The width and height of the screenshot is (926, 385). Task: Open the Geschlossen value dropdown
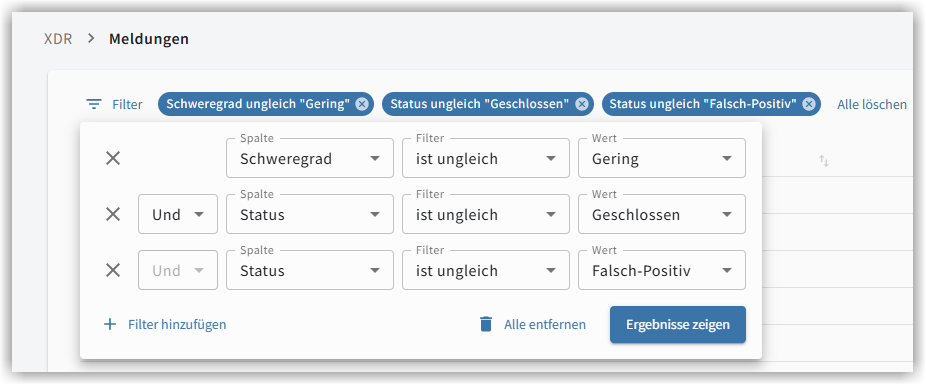tap(662, 214)
